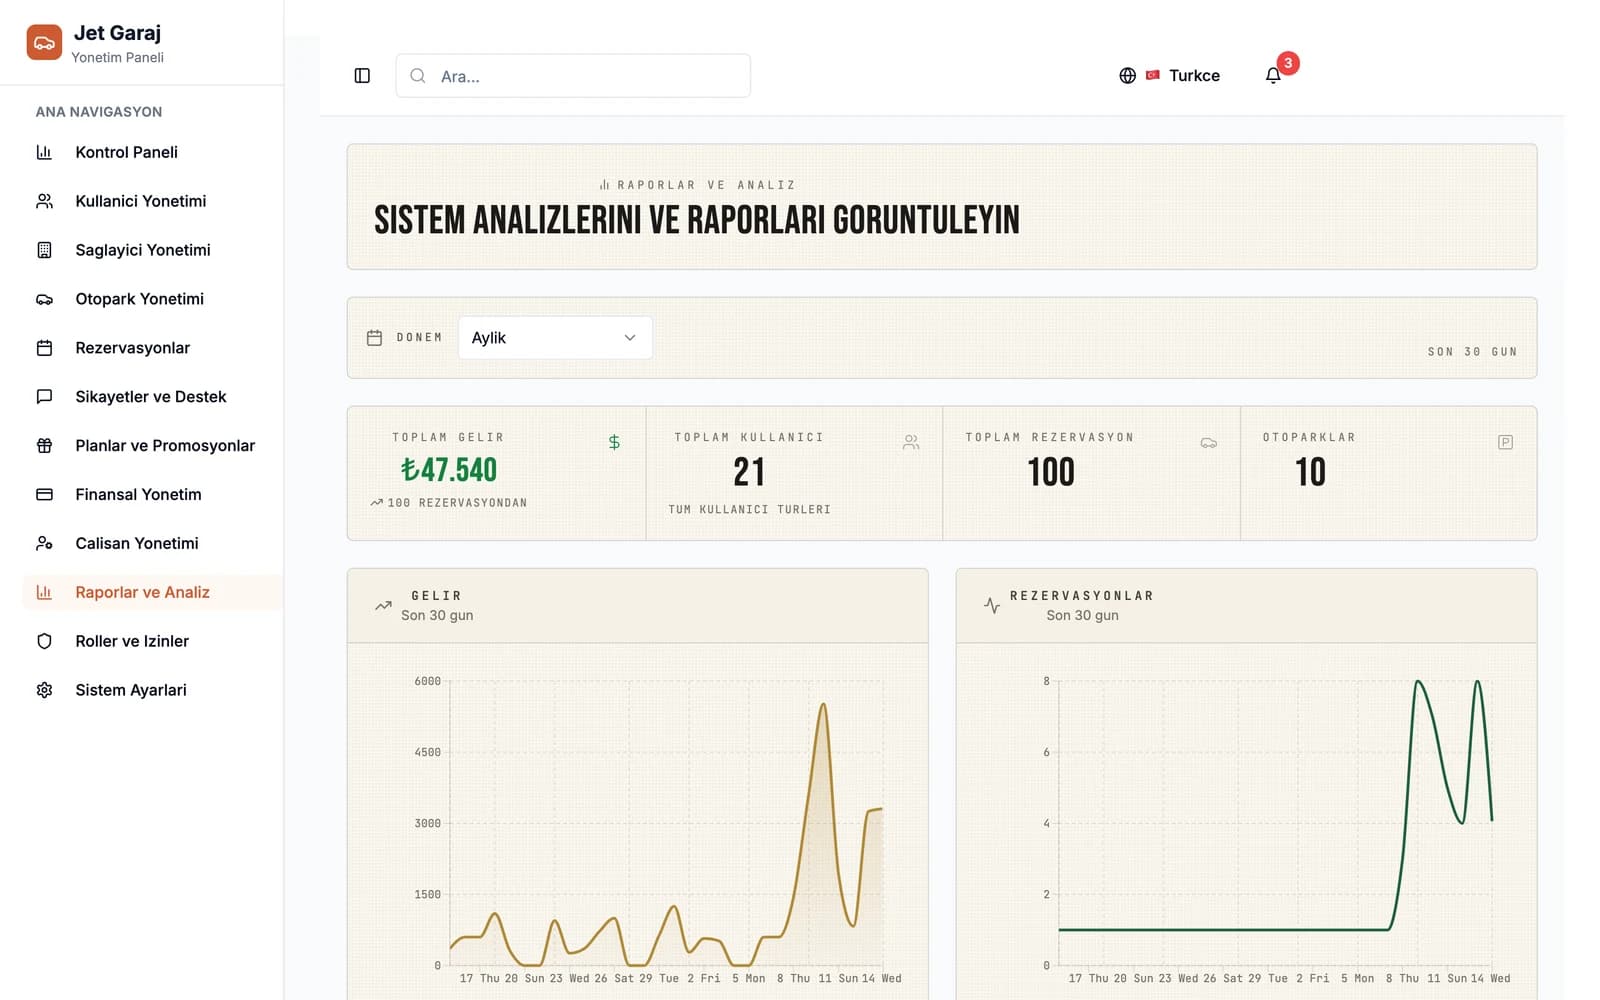Click the Rezervasyonlar activity pulse icon
Screen dimensions: 1600x1000
[992, 606]
